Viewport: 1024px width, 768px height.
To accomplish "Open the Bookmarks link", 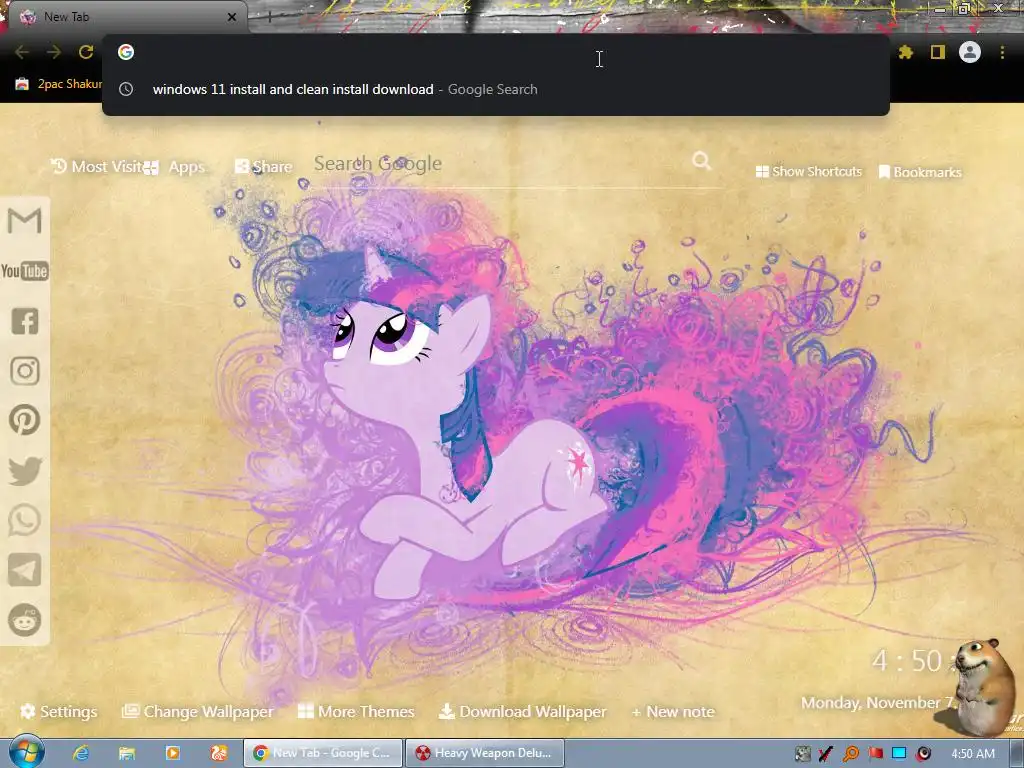I will pos(920,172).
